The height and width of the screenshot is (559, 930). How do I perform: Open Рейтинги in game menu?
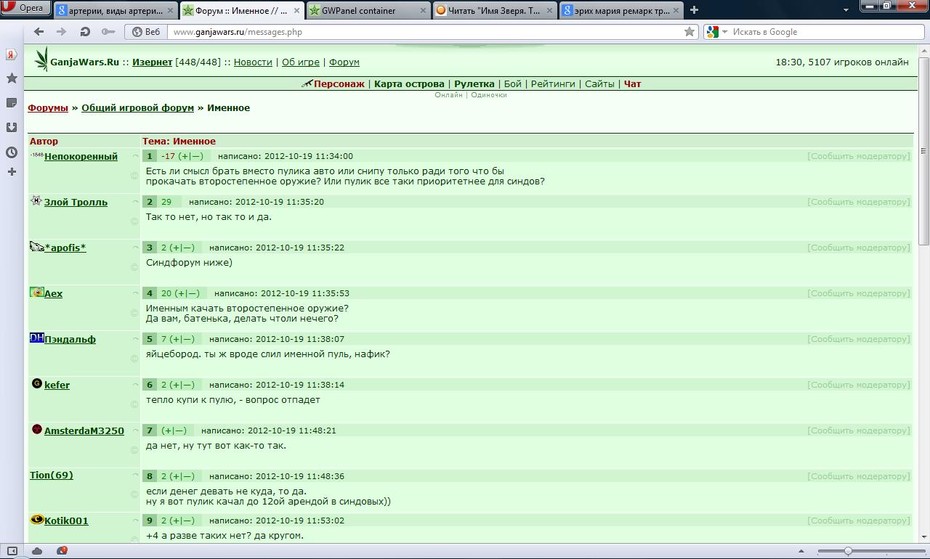[553, 84]
